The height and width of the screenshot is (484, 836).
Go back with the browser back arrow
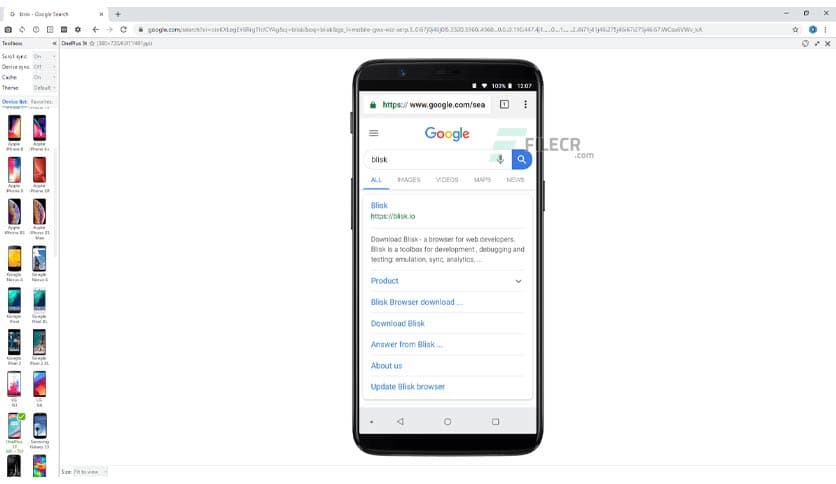(x=95, y=30)
